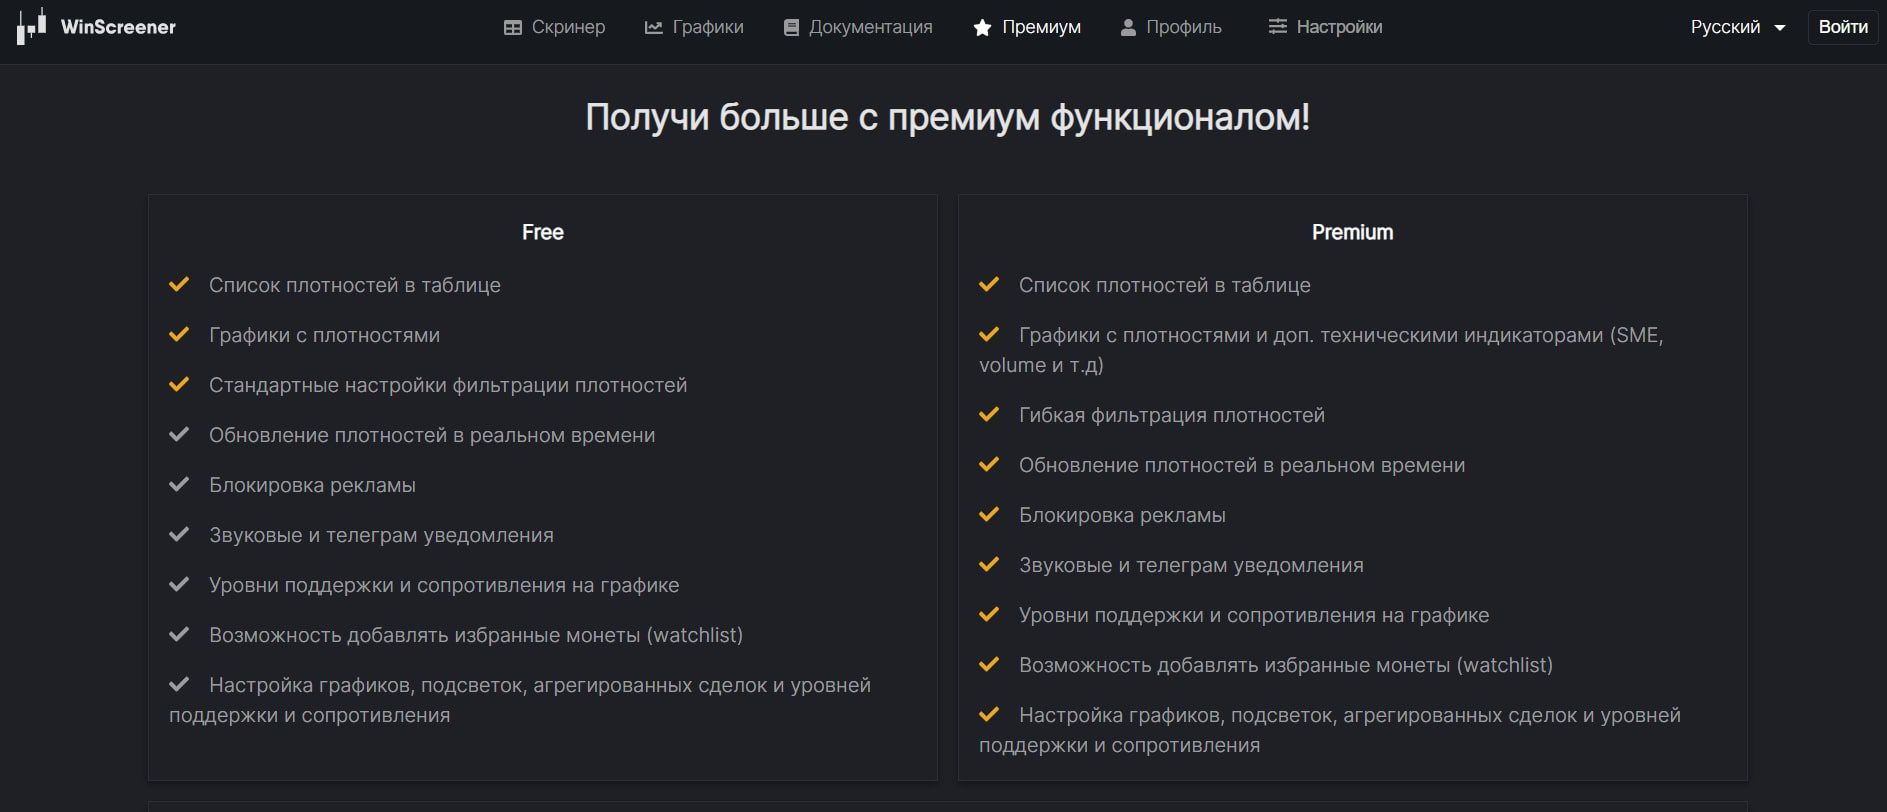Click the Free checkmark beside Графики с плотностями

179,335
